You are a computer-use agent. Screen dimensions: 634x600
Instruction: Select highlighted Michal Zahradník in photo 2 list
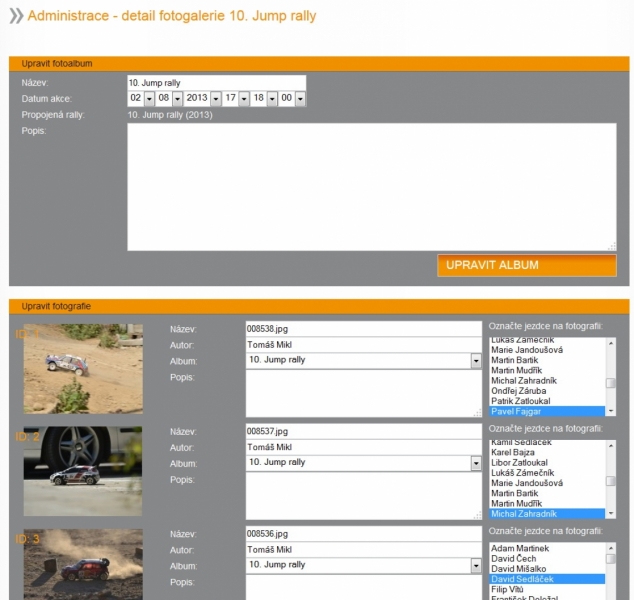(547, 514)
